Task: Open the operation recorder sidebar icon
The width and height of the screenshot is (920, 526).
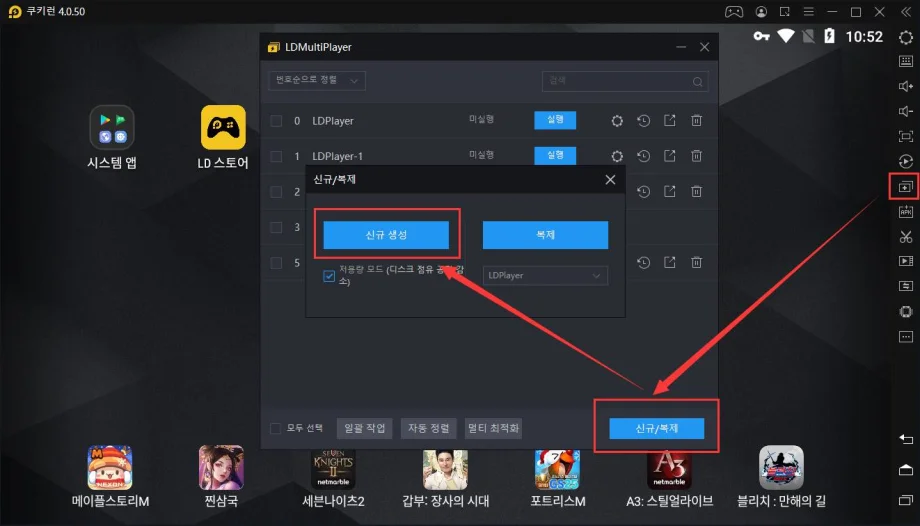Action: pyautogui.click(x=905, y=161)
